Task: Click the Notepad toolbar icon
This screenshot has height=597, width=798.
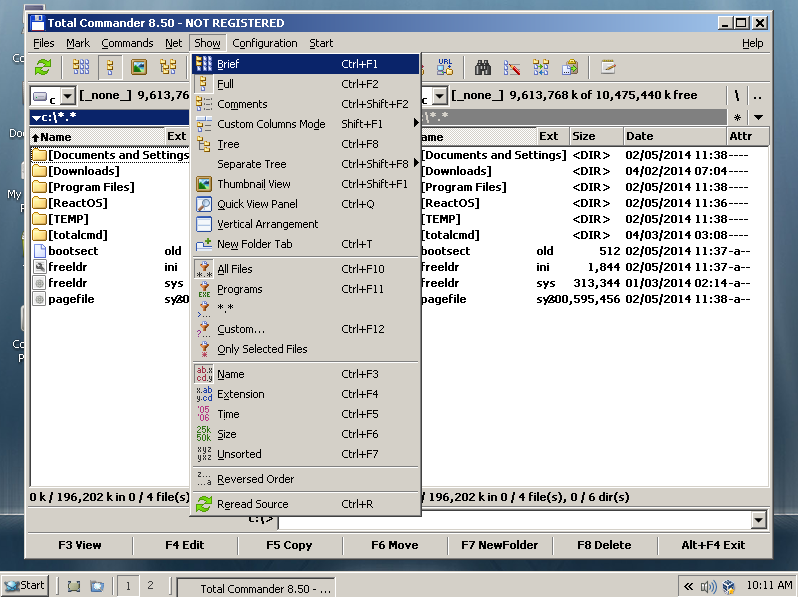Action: tap(608, 67)
